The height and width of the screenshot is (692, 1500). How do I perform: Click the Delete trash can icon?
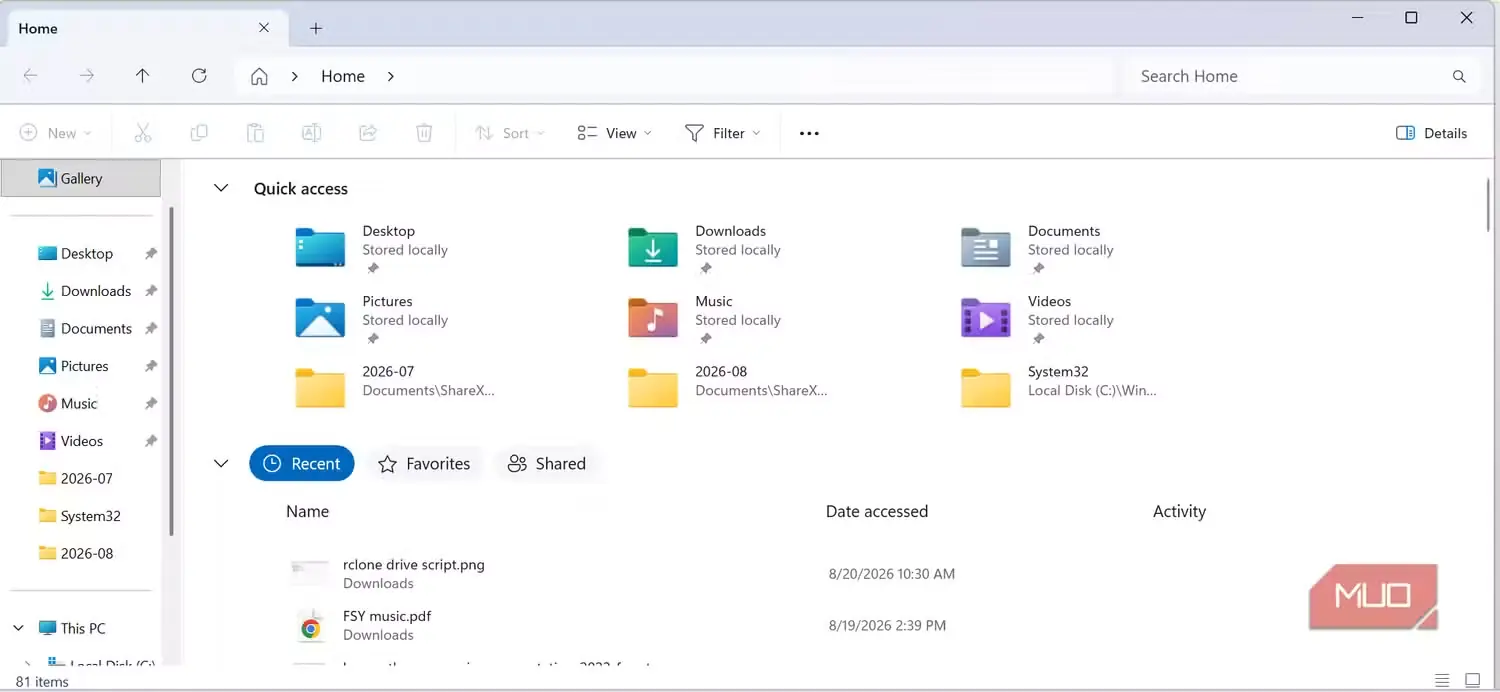(424, 133)
